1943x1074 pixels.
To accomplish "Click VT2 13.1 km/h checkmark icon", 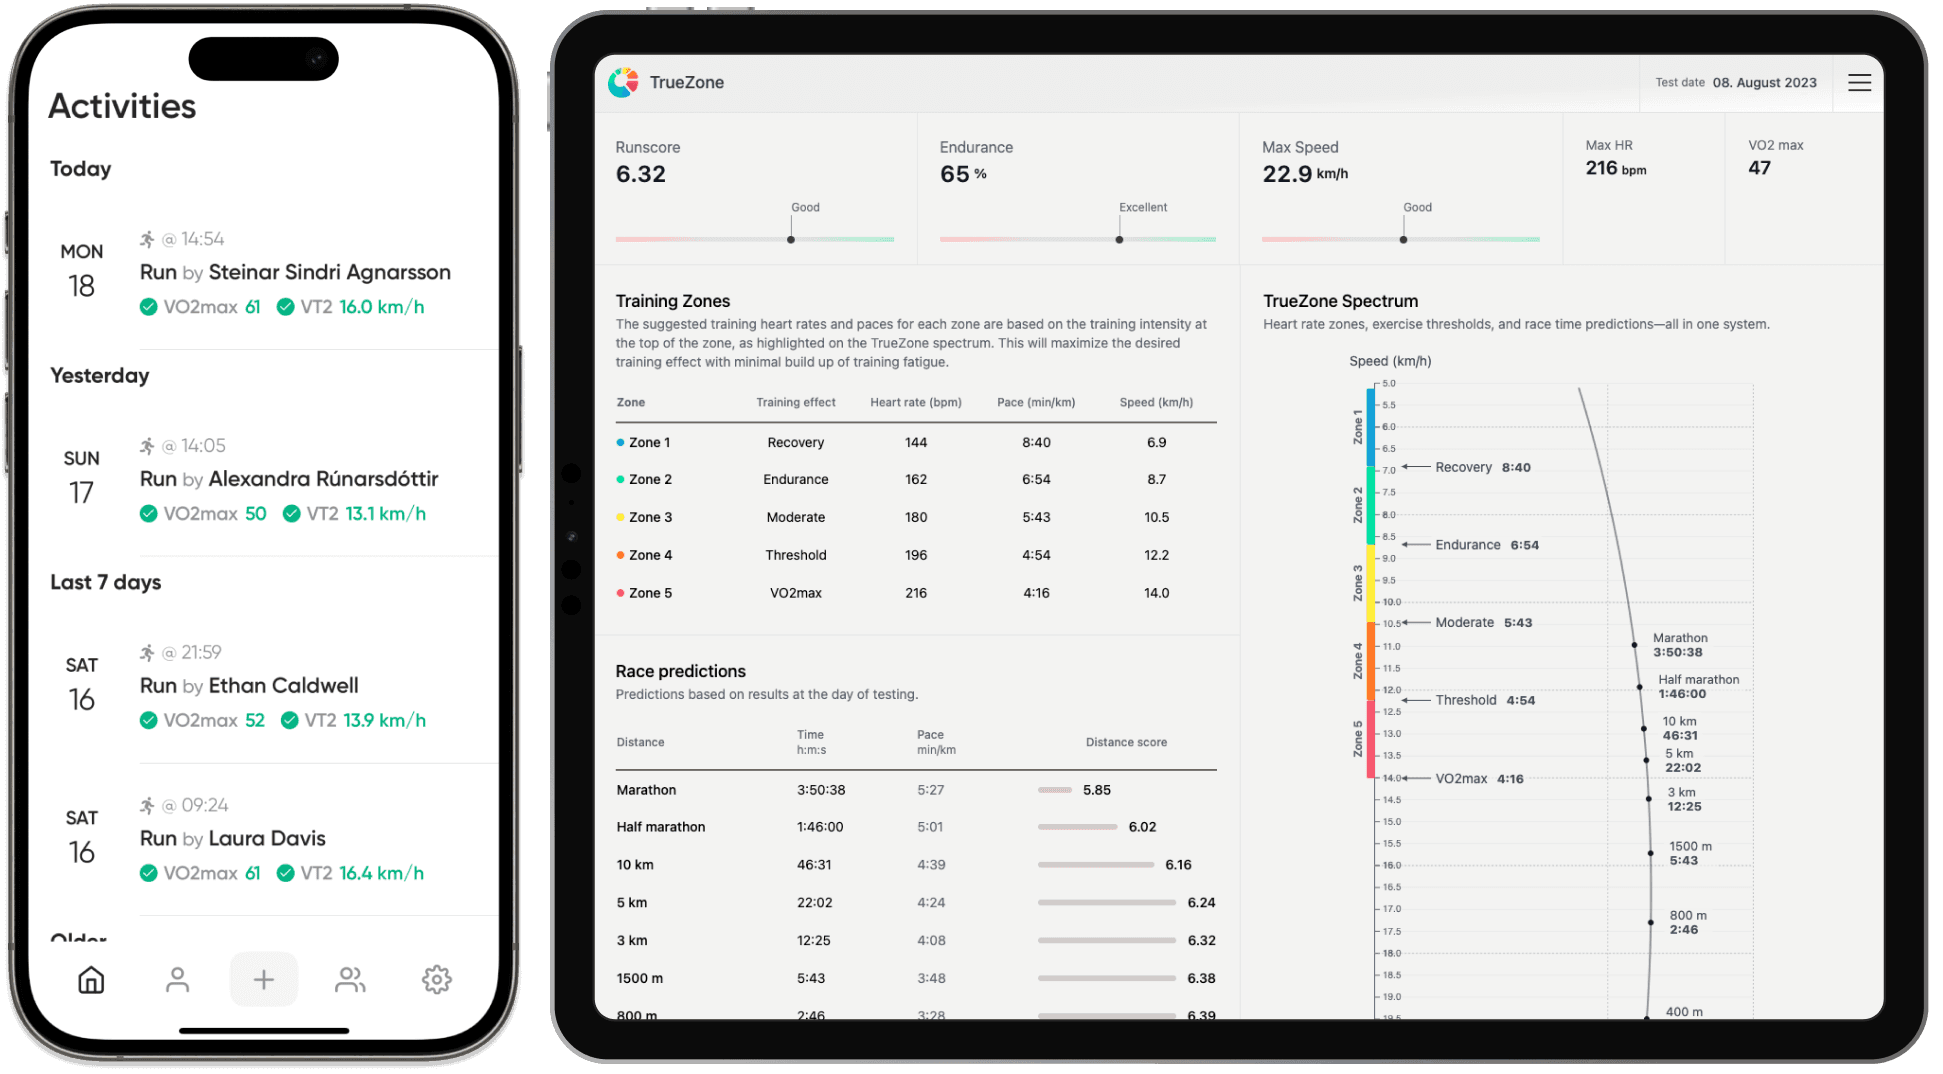I will (291, 514).
